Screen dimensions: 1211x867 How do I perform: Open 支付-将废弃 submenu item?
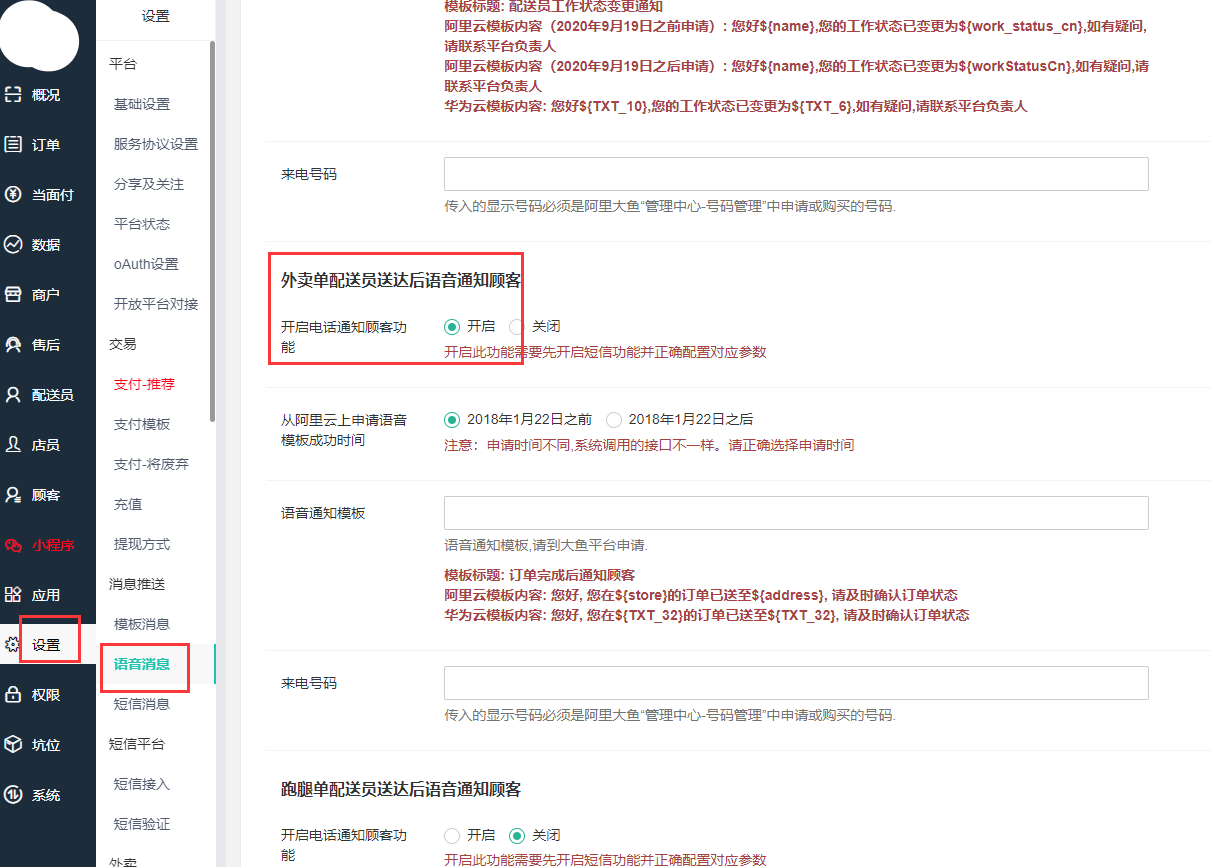[x=151, y=464]
